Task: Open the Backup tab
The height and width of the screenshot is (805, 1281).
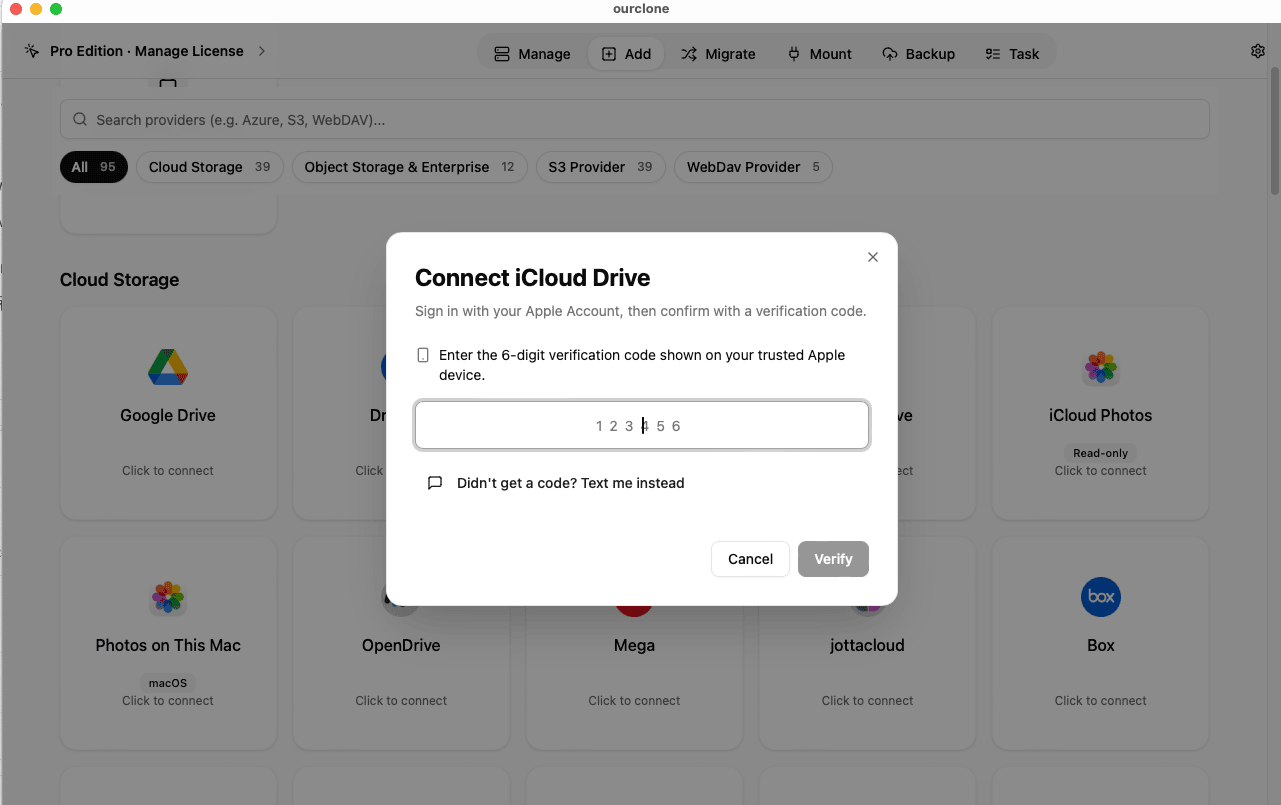Action: click(x=918, y=54)
